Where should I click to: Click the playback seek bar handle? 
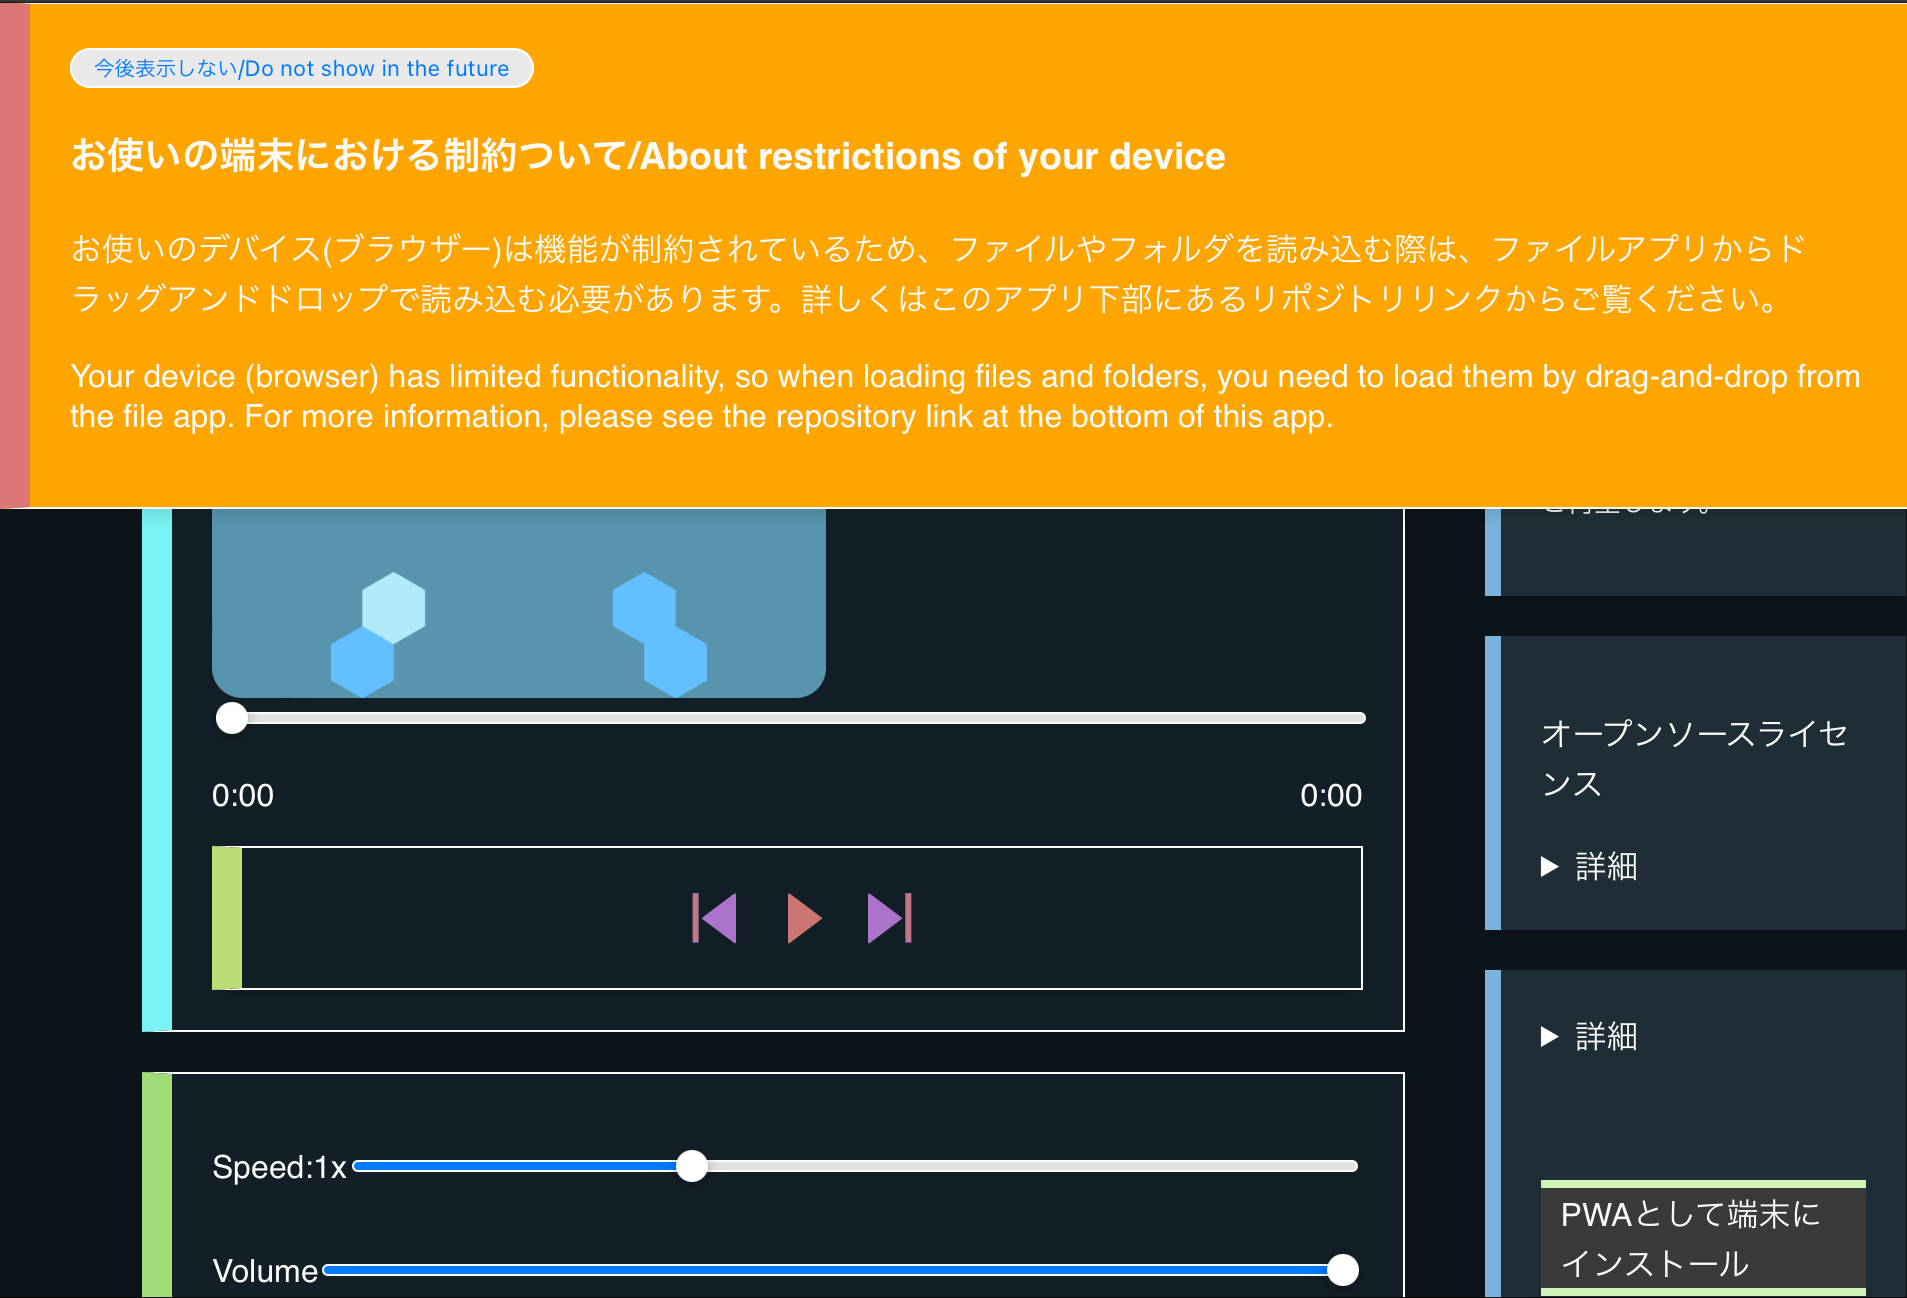point(232,717)
